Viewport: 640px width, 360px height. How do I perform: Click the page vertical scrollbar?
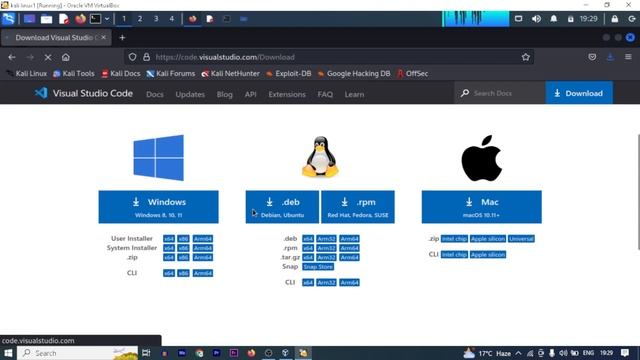coord(638,192)
